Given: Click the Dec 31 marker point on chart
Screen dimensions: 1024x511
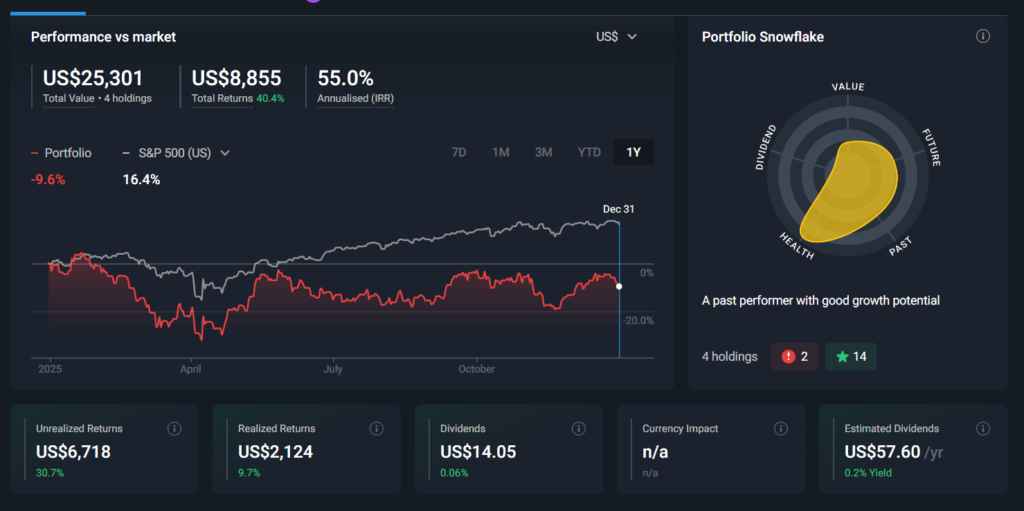Looking at the screenshot, I should (619, 286).
